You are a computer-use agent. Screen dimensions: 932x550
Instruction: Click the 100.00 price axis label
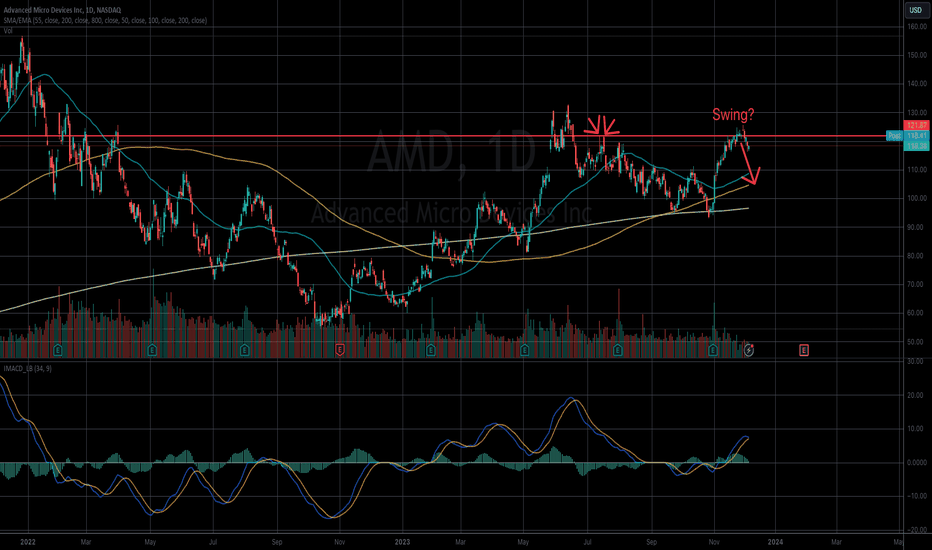[x=917, y=199]
